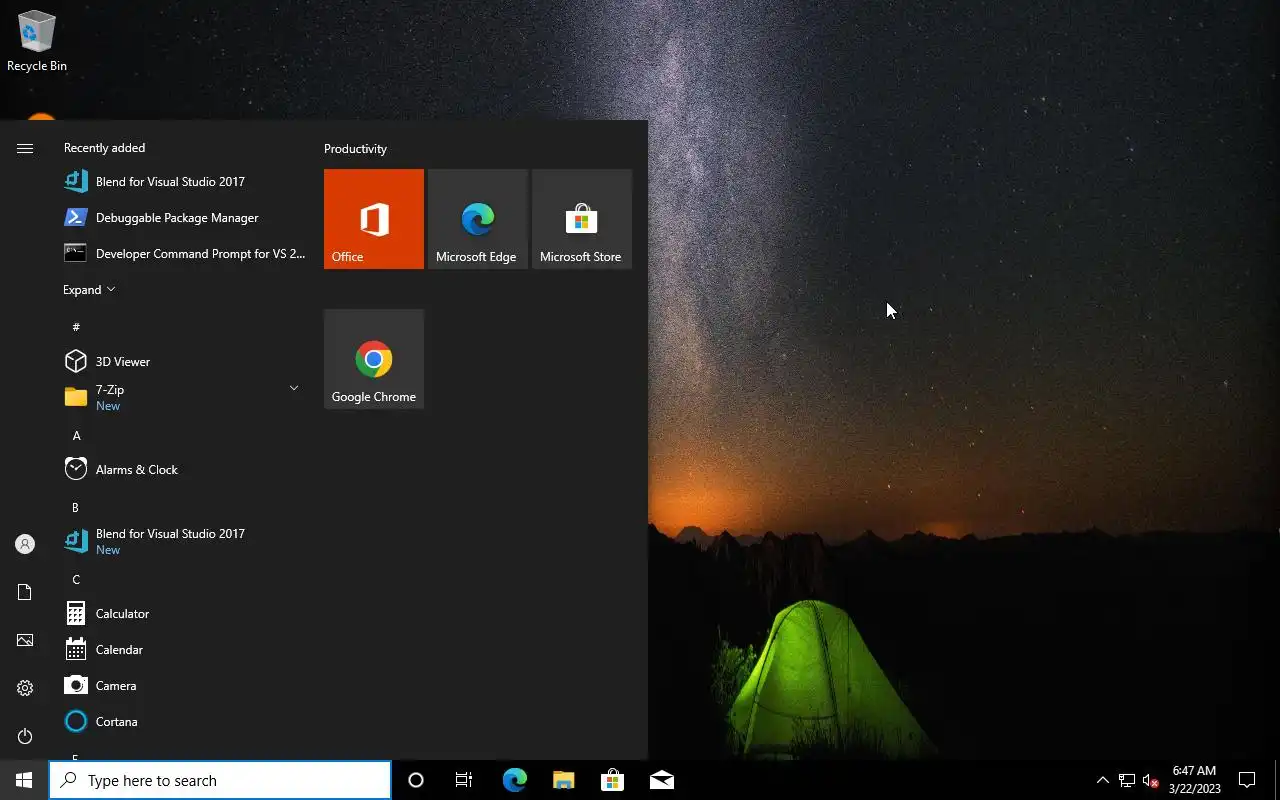1280x800 pixels.
Task: Open Documents from Start sidebar
Action: (25, 592)
